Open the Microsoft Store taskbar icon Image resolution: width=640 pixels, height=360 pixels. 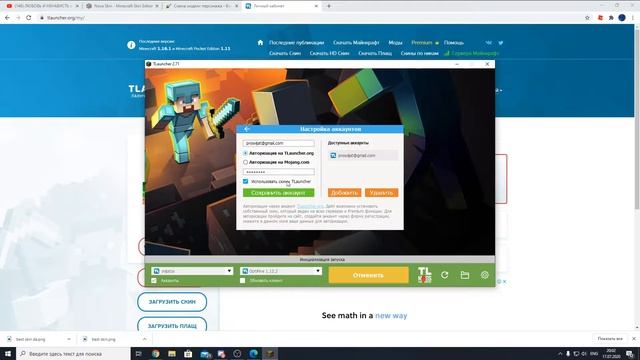tap(188, 354)
